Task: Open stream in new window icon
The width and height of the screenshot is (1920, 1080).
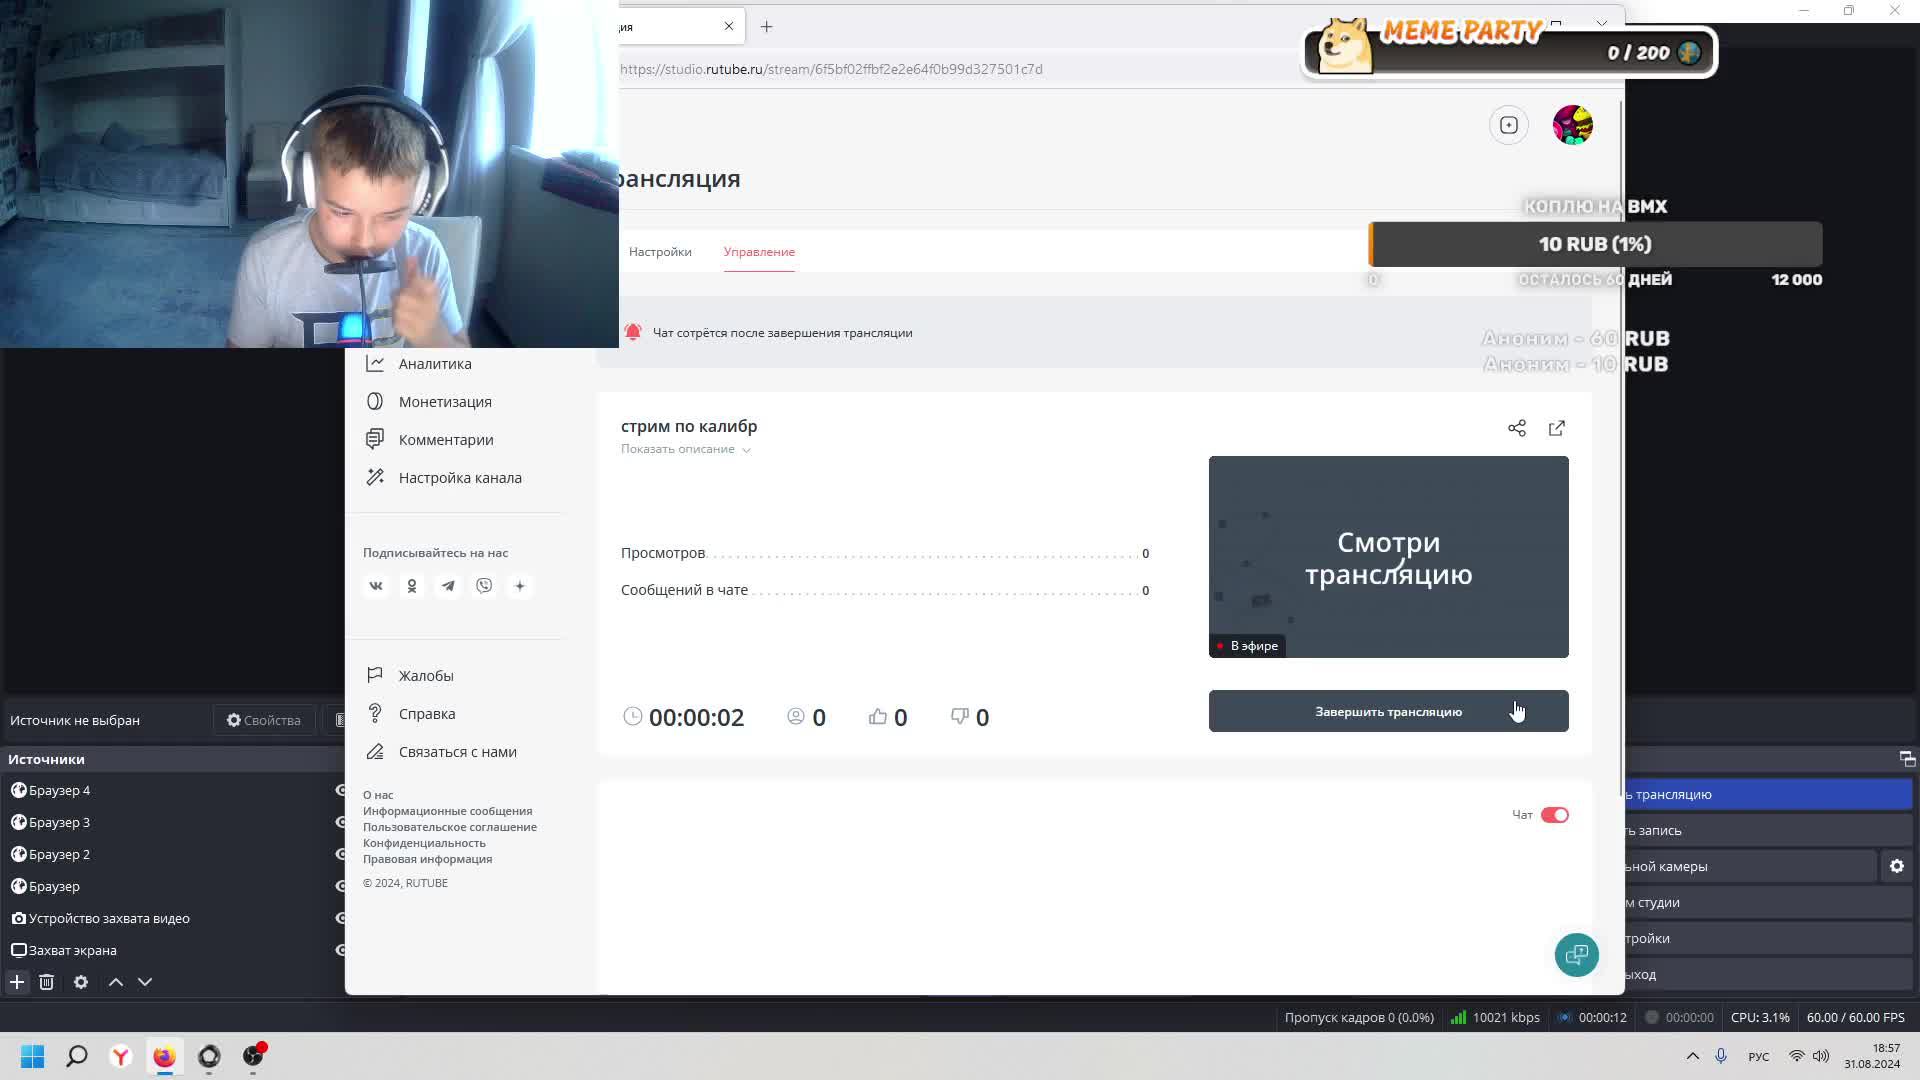Action: point(1557,428)
